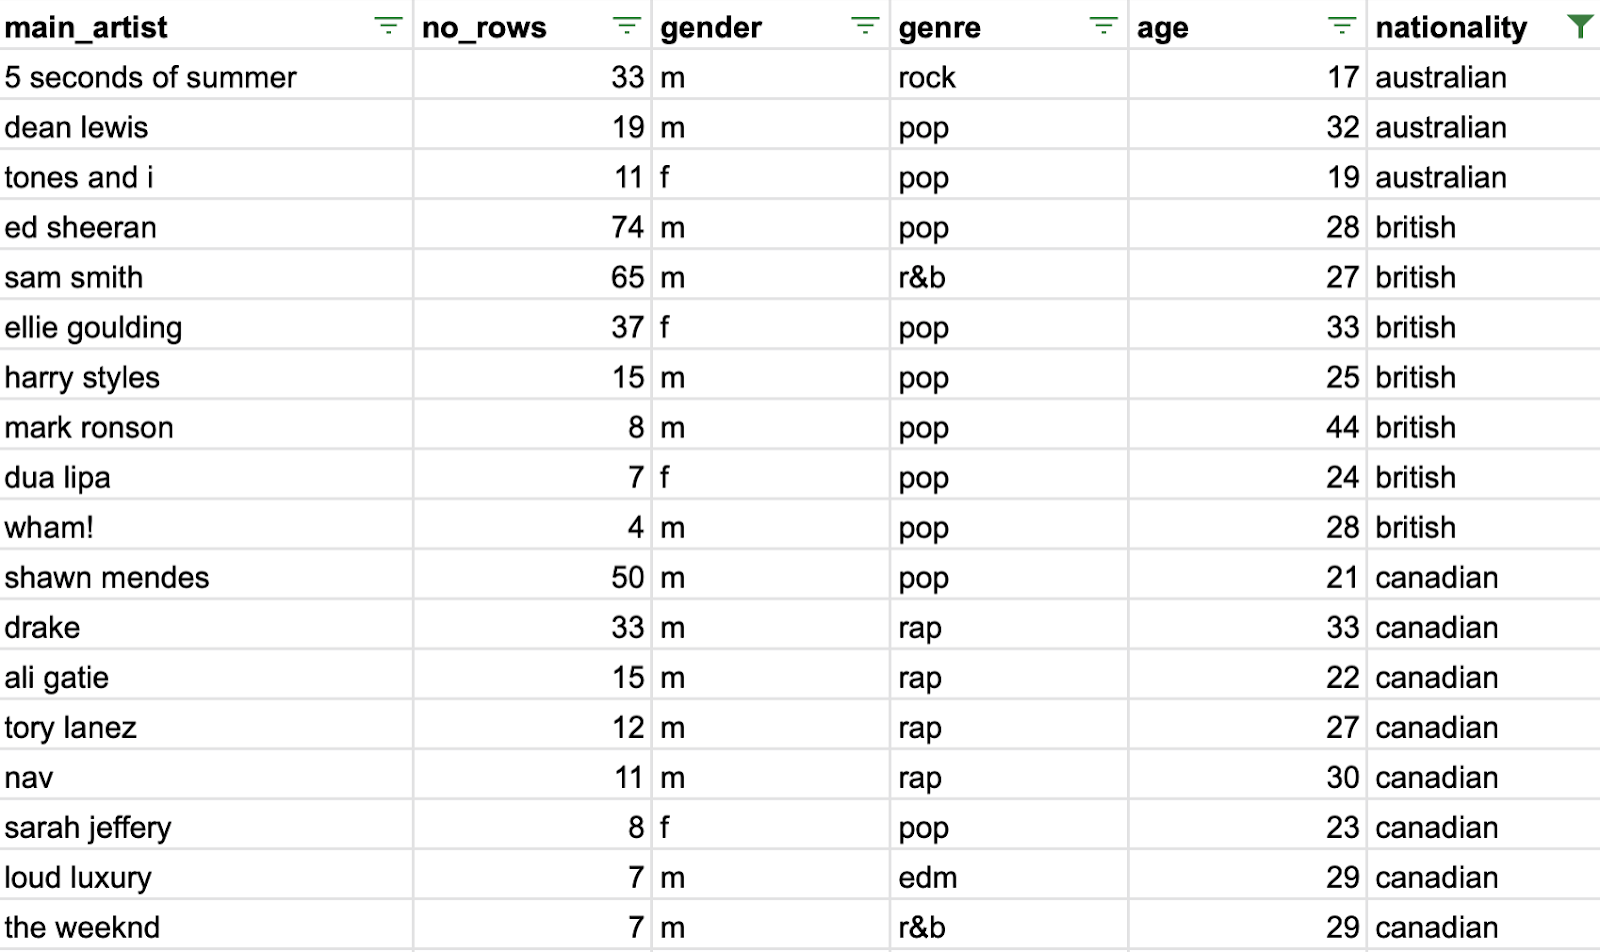Image resolution: width=1600 pixels, height=952 pixels.
Task: Select the gender cell for tones and i
Action: (771, 175)
